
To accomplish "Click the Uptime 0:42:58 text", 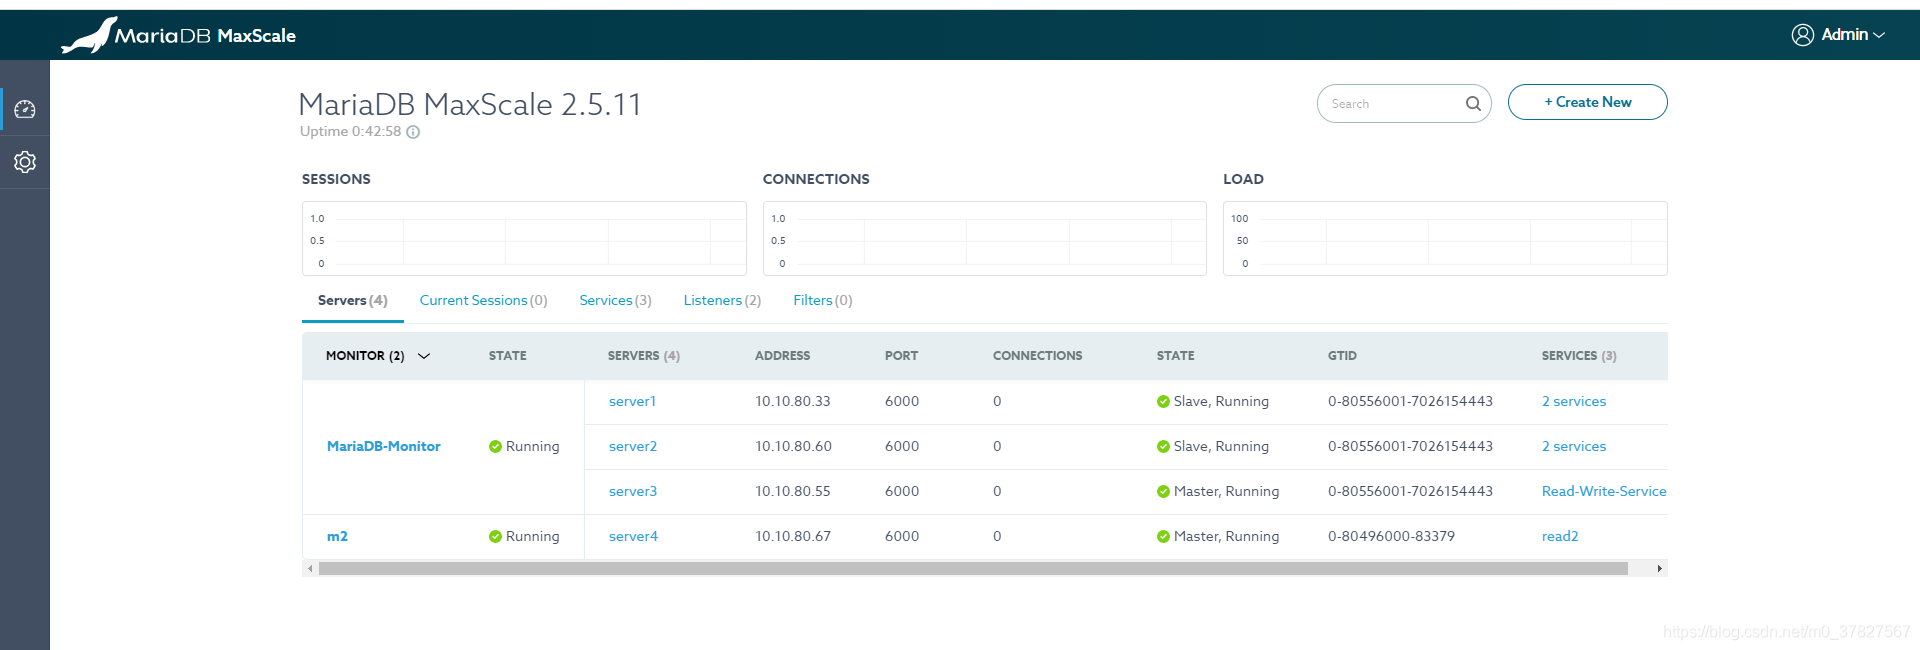I will pos(350,132).
